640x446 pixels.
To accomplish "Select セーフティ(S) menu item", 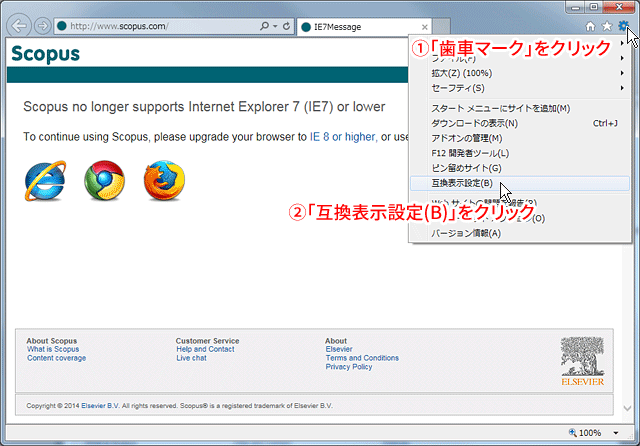I will pyautogui.click(x=520, y=88).
